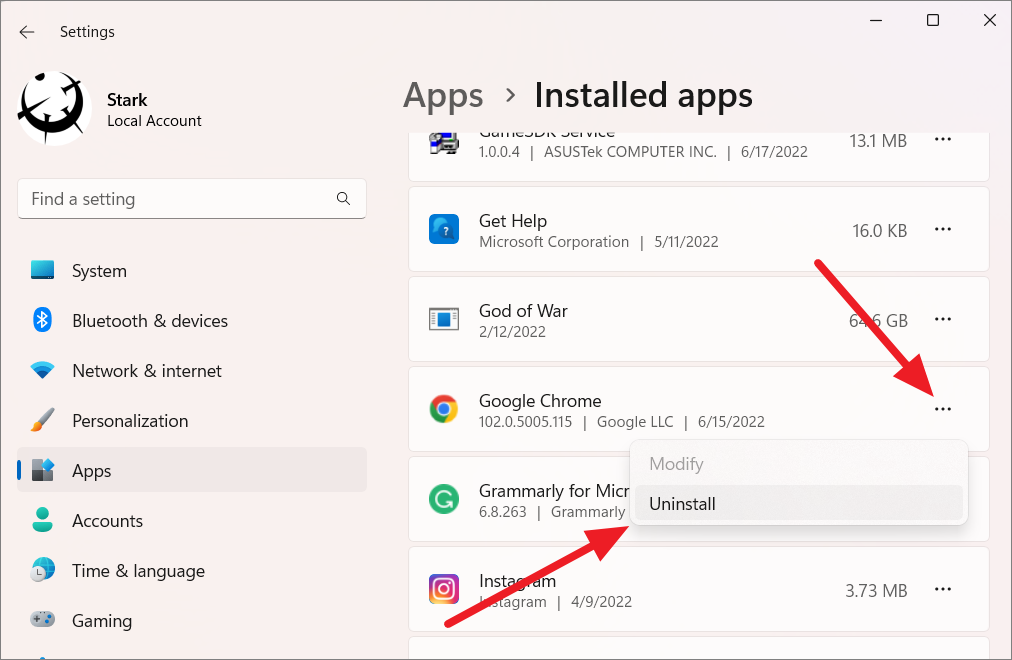
Task: Select the Grammarly for Microsoft entry name
Action: click(554, 491)
